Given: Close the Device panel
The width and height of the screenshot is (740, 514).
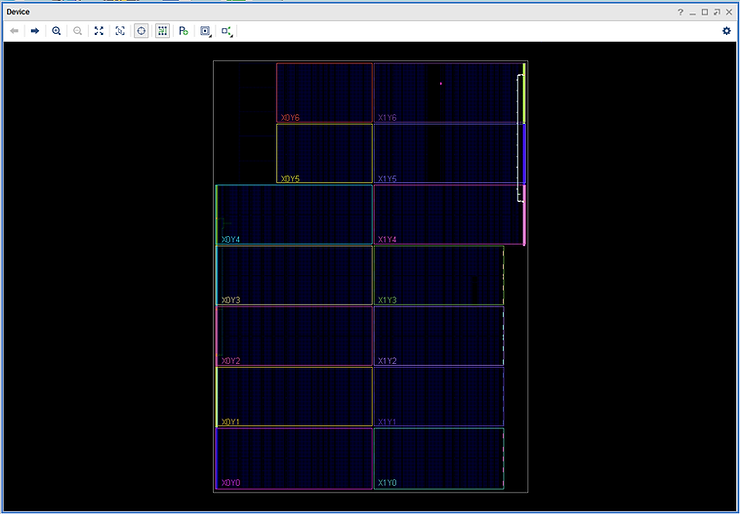Looking at the screenshot, I should 729,12.
